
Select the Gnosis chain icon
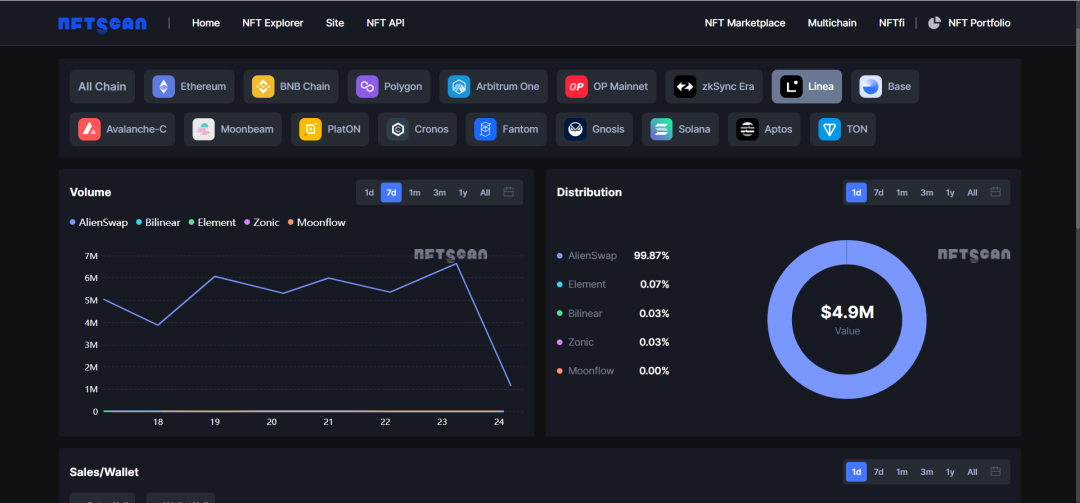pyautogui.click(x=575, y=129)
